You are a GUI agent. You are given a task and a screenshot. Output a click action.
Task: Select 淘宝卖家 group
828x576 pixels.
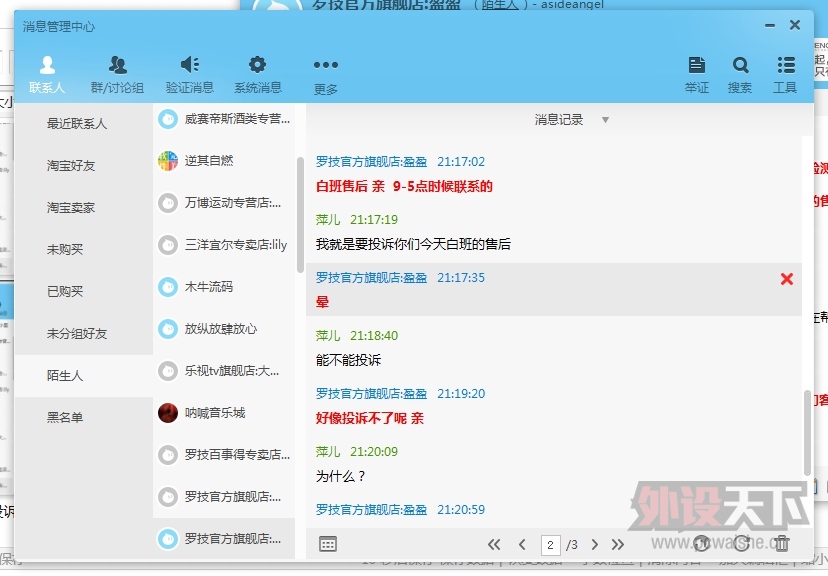(x=83, y=207)
